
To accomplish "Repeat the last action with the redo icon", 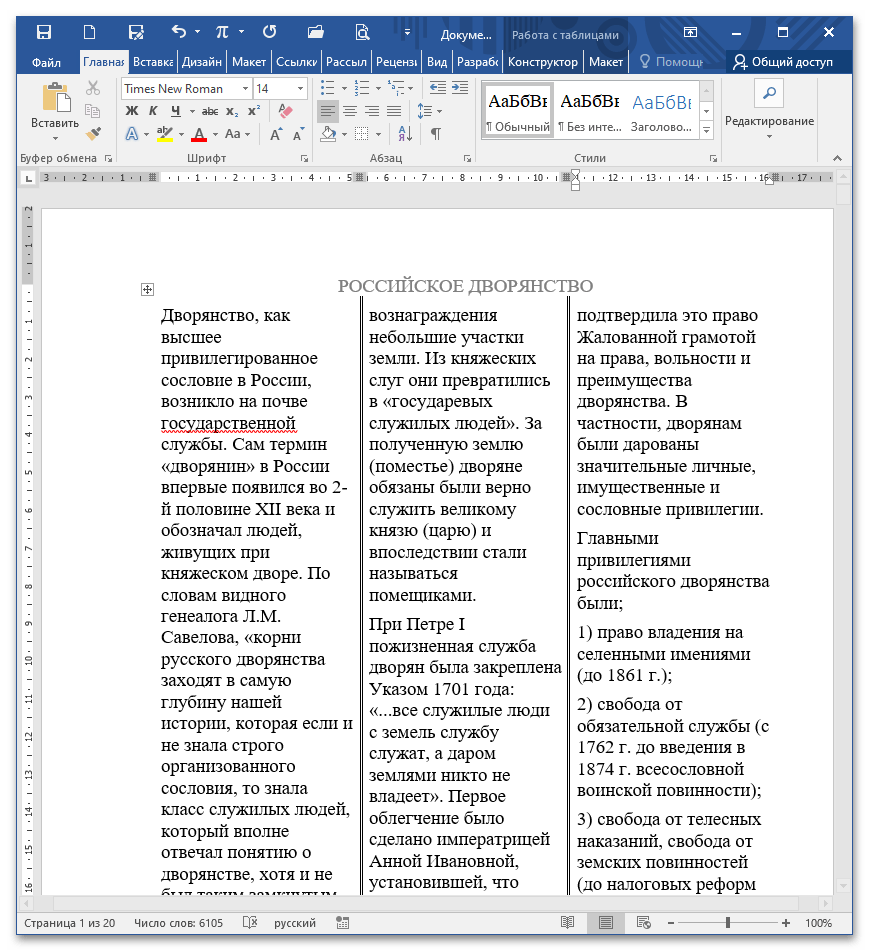I will coord(269,32).
